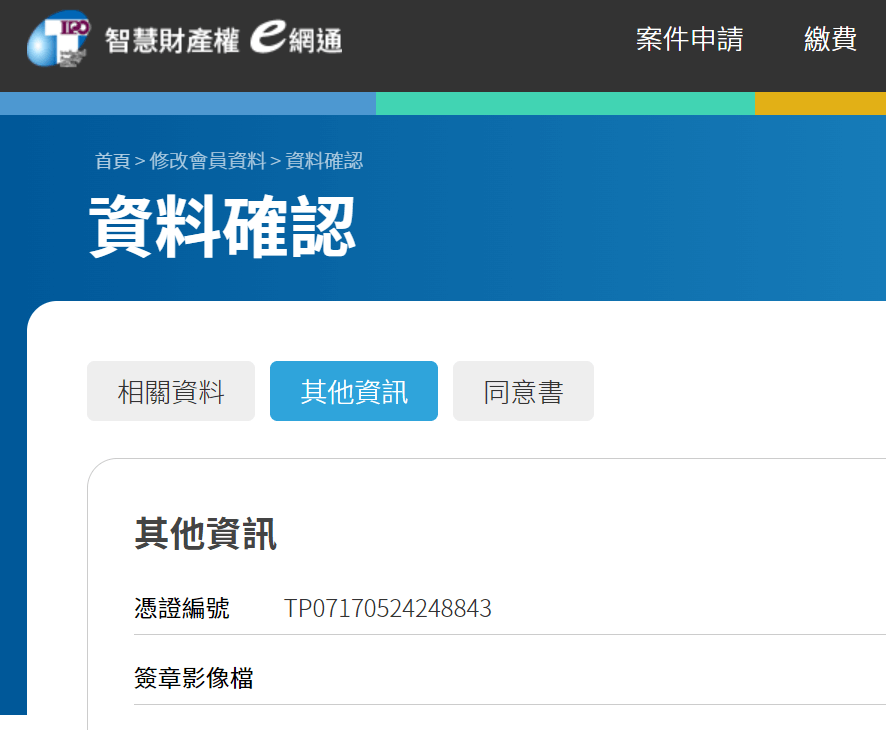This screenshot has height=730, width=886.
Task: Switch to the 同意書 tab
Action: tap(523, 391)
